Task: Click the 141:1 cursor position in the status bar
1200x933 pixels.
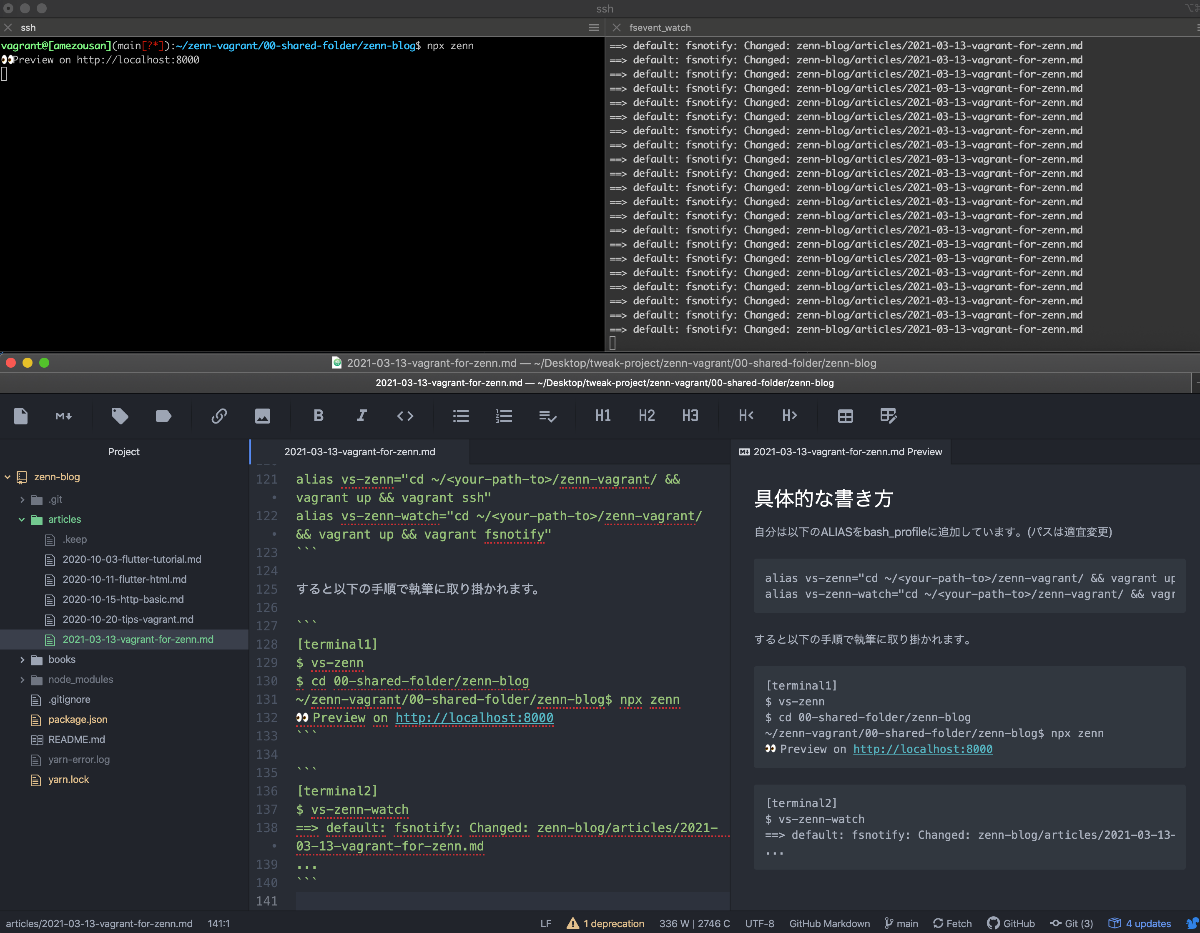Action: pos(219,923)
